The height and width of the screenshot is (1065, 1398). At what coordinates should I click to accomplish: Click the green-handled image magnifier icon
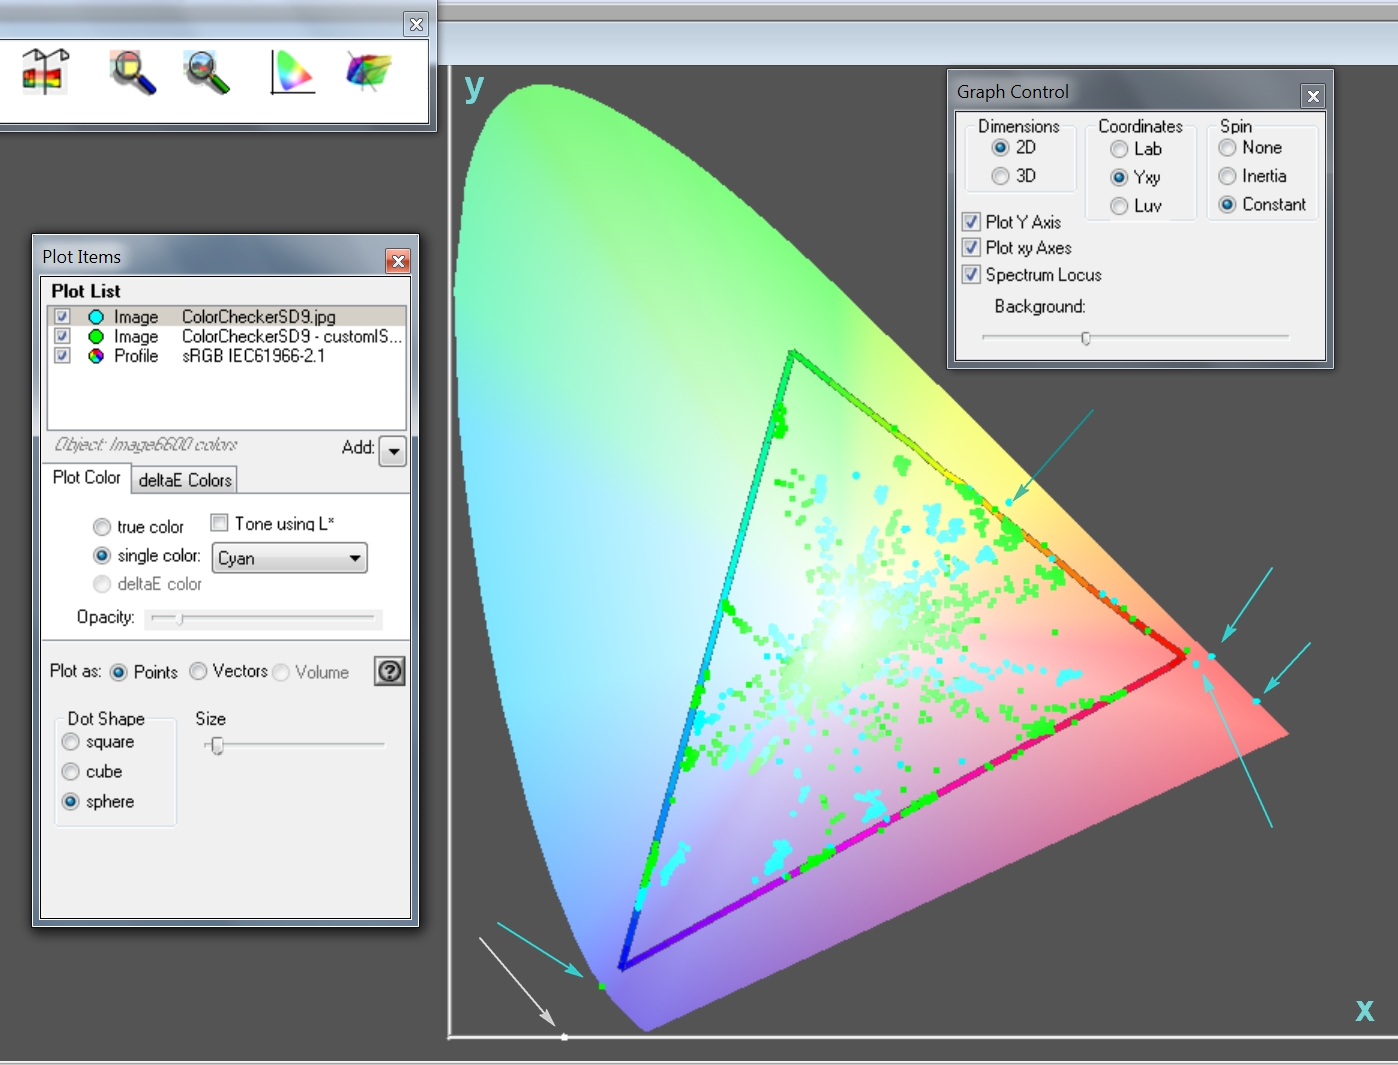click(x=206, y=72)
